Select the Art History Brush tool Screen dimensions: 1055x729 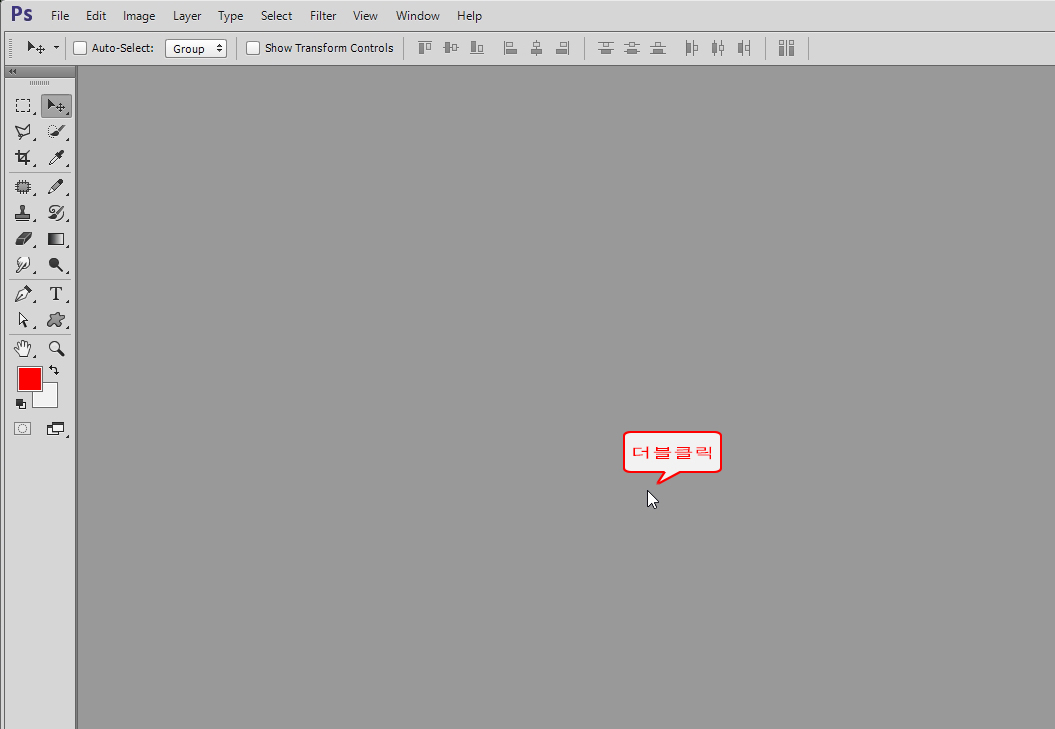(56, 213)
